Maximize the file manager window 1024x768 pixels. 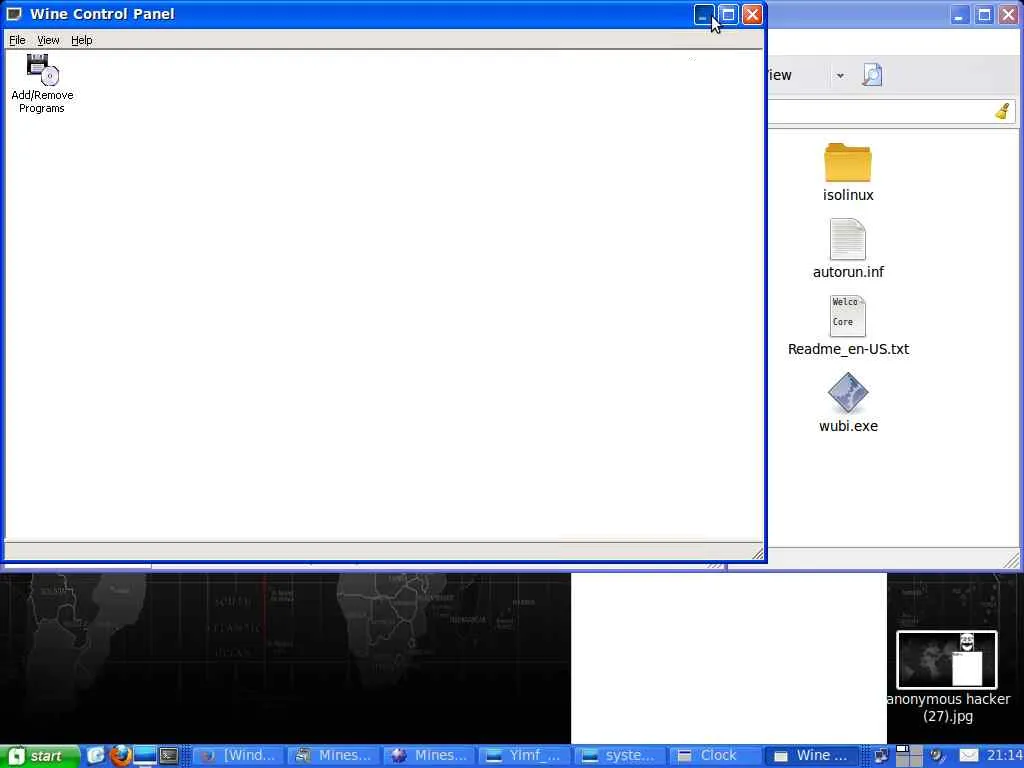pos(984,14)
